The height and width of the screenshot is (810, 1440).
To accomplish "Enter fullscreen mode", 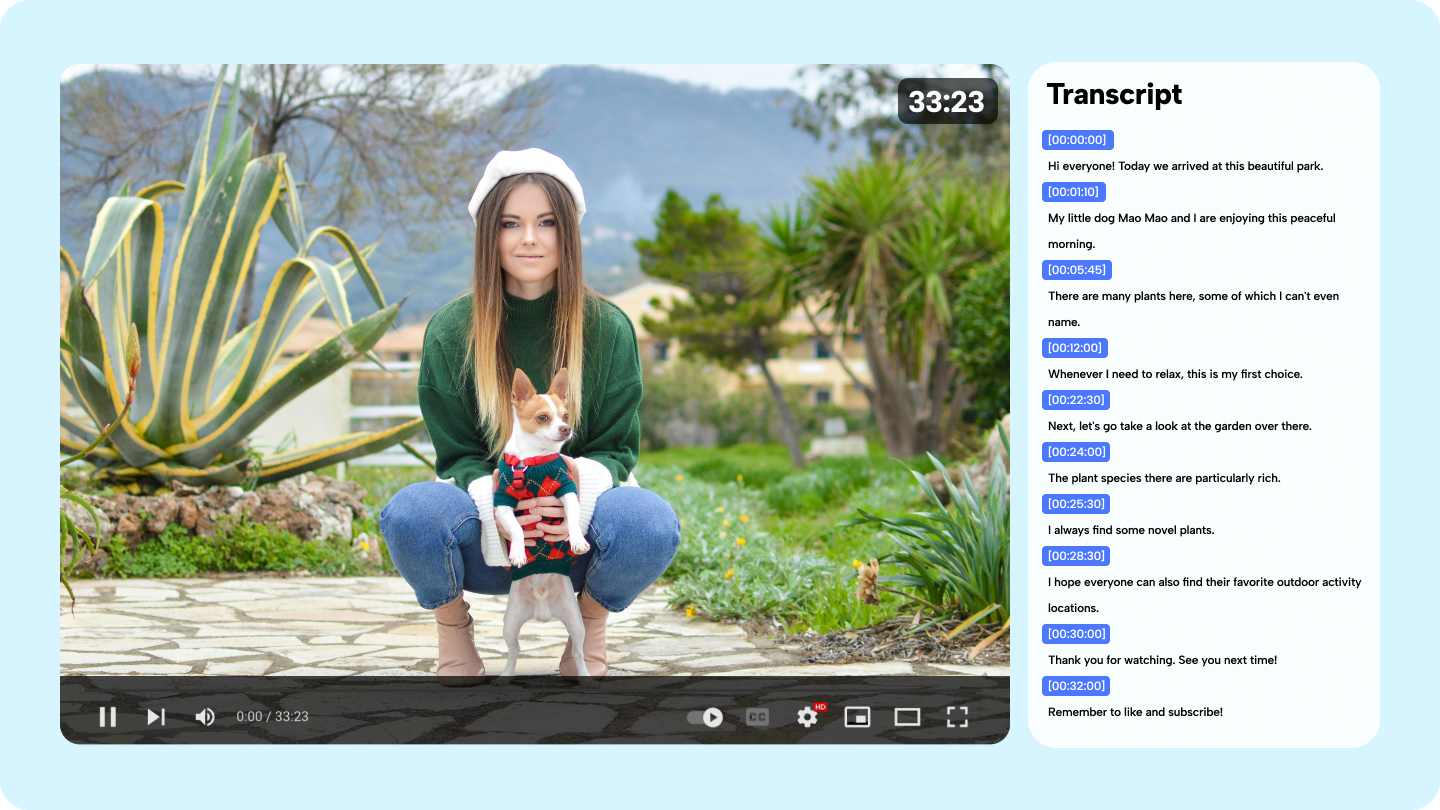I will click(957, 716).
